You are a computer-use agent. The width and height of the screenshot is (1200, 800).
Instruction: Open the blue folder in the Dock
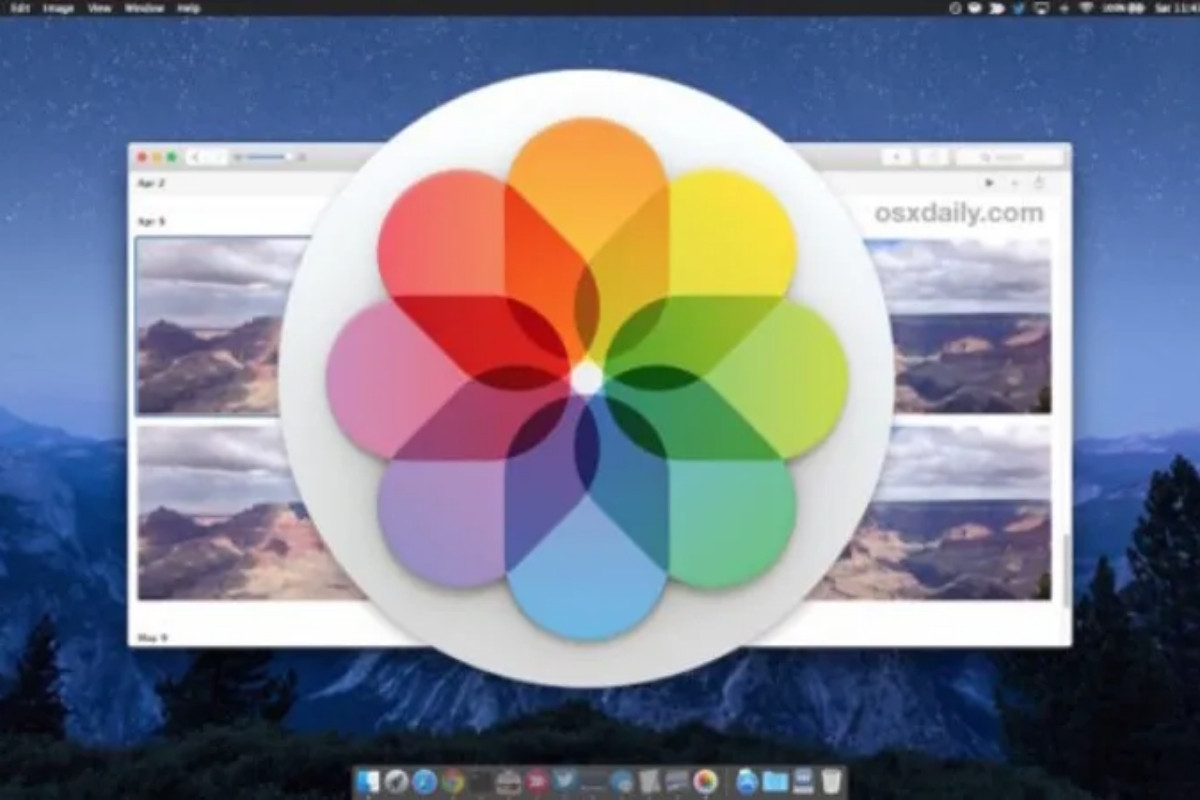[x=776, y=781]
